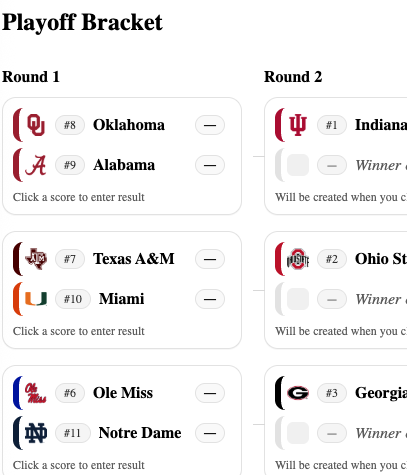Click the Ole Miss logo
Image resolution: width=407 pixels, height=475 pixels.
coord(36,393)
